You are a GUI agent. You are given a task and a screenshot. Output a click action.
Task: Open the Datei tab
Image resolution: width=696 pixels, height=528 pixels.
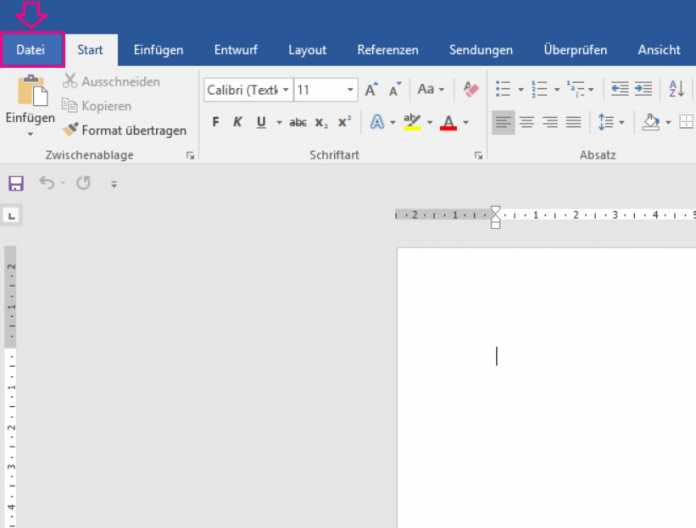pos(31,50)
